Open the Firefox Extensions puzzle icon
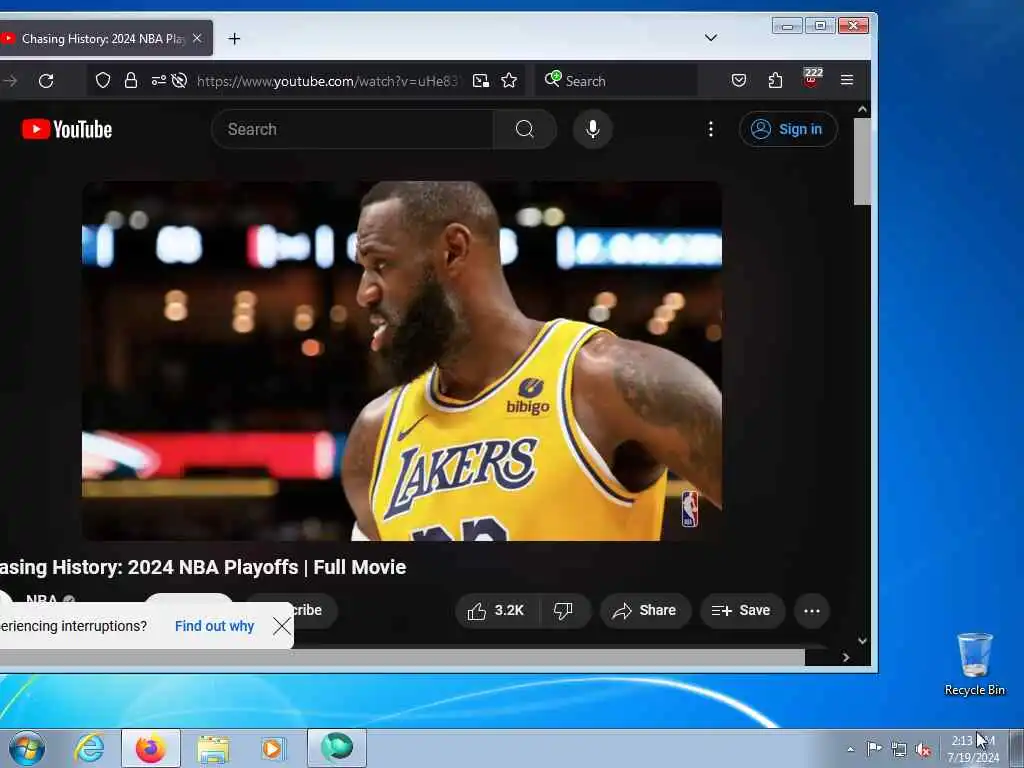Viewport: 1024px width, 768px height. 775,80
